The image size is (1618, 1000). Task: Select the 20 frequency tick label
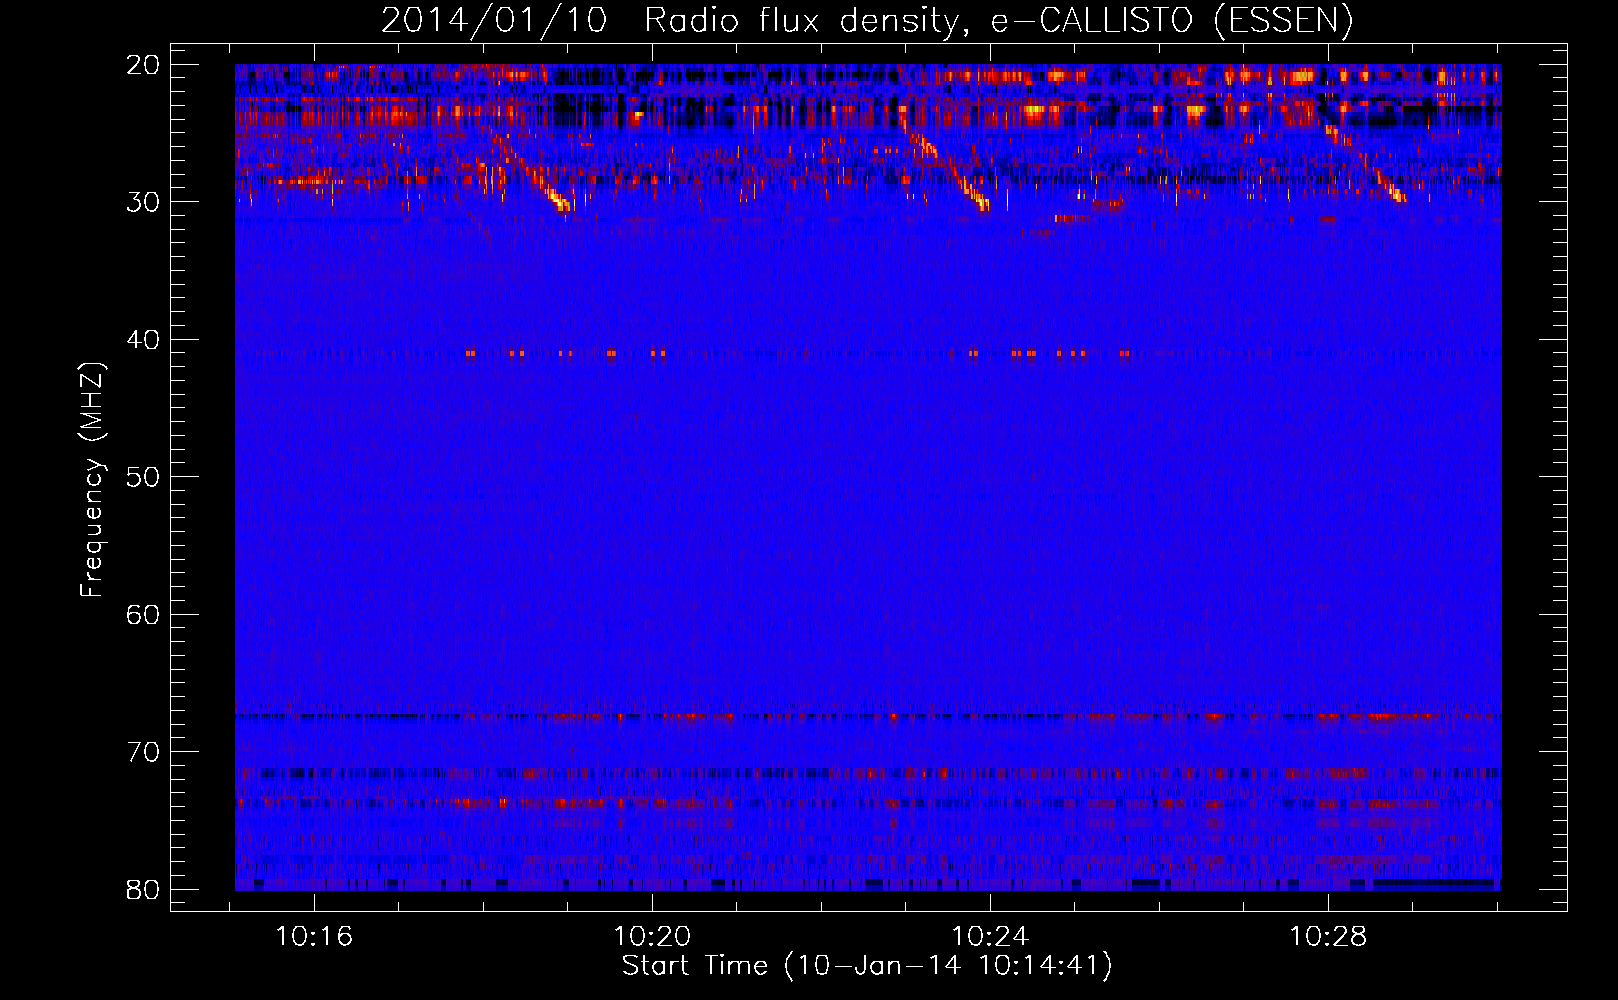tap(143, 65)
